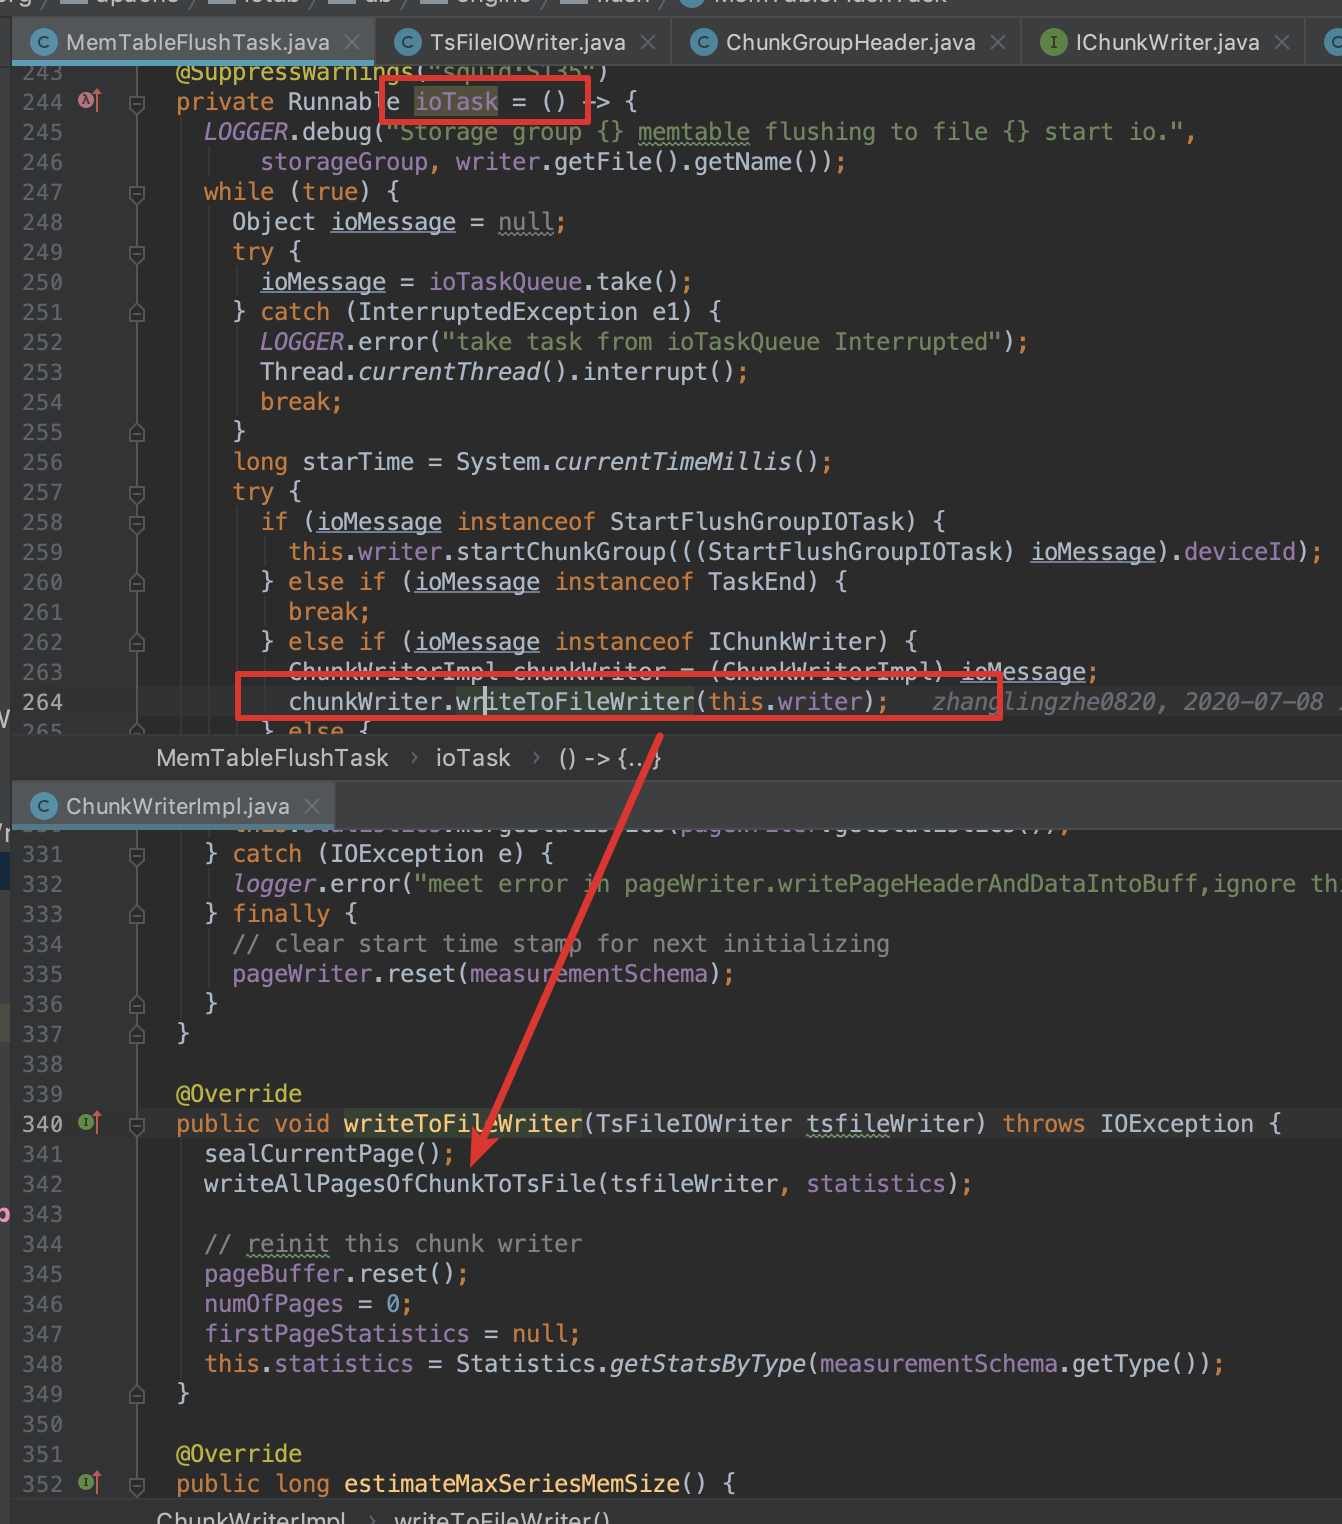Click the class icon on TsFileIOWriter.java tab
The height and width of the screenshot is (1524, 1342).
point(407,42)
